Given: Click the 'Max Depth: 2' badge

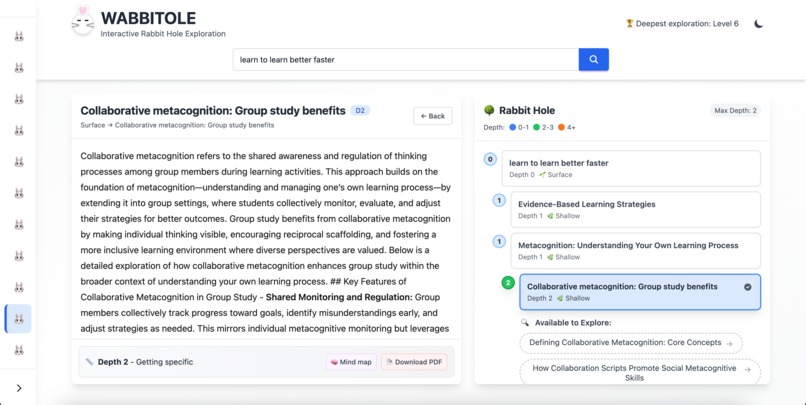Looking at the screenshot, I should point(735,111).
